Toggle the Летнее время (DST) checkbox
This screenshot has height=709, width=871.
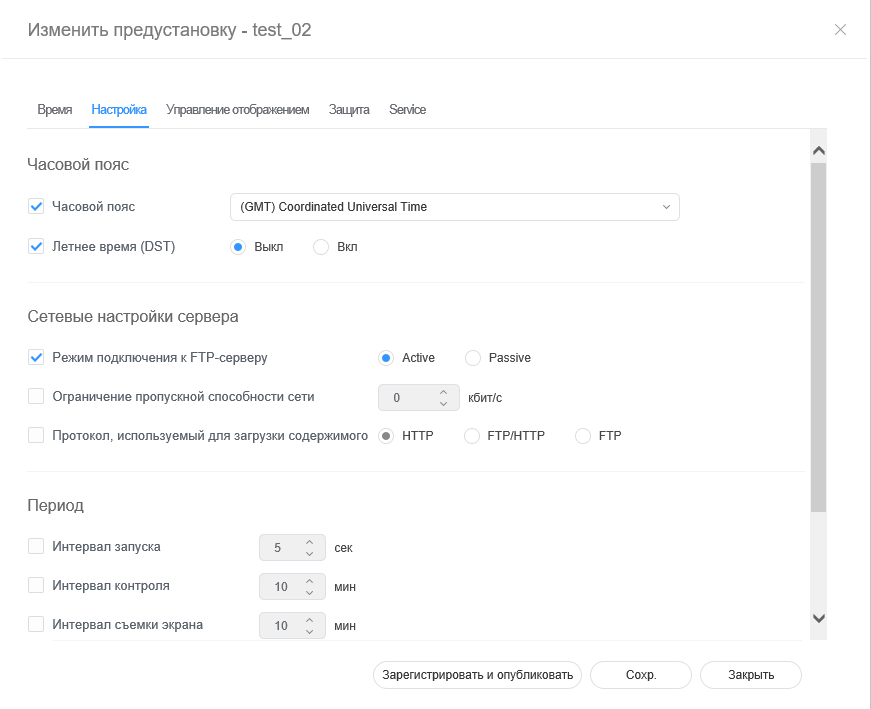pyautogui.click(x=36, y=247)
